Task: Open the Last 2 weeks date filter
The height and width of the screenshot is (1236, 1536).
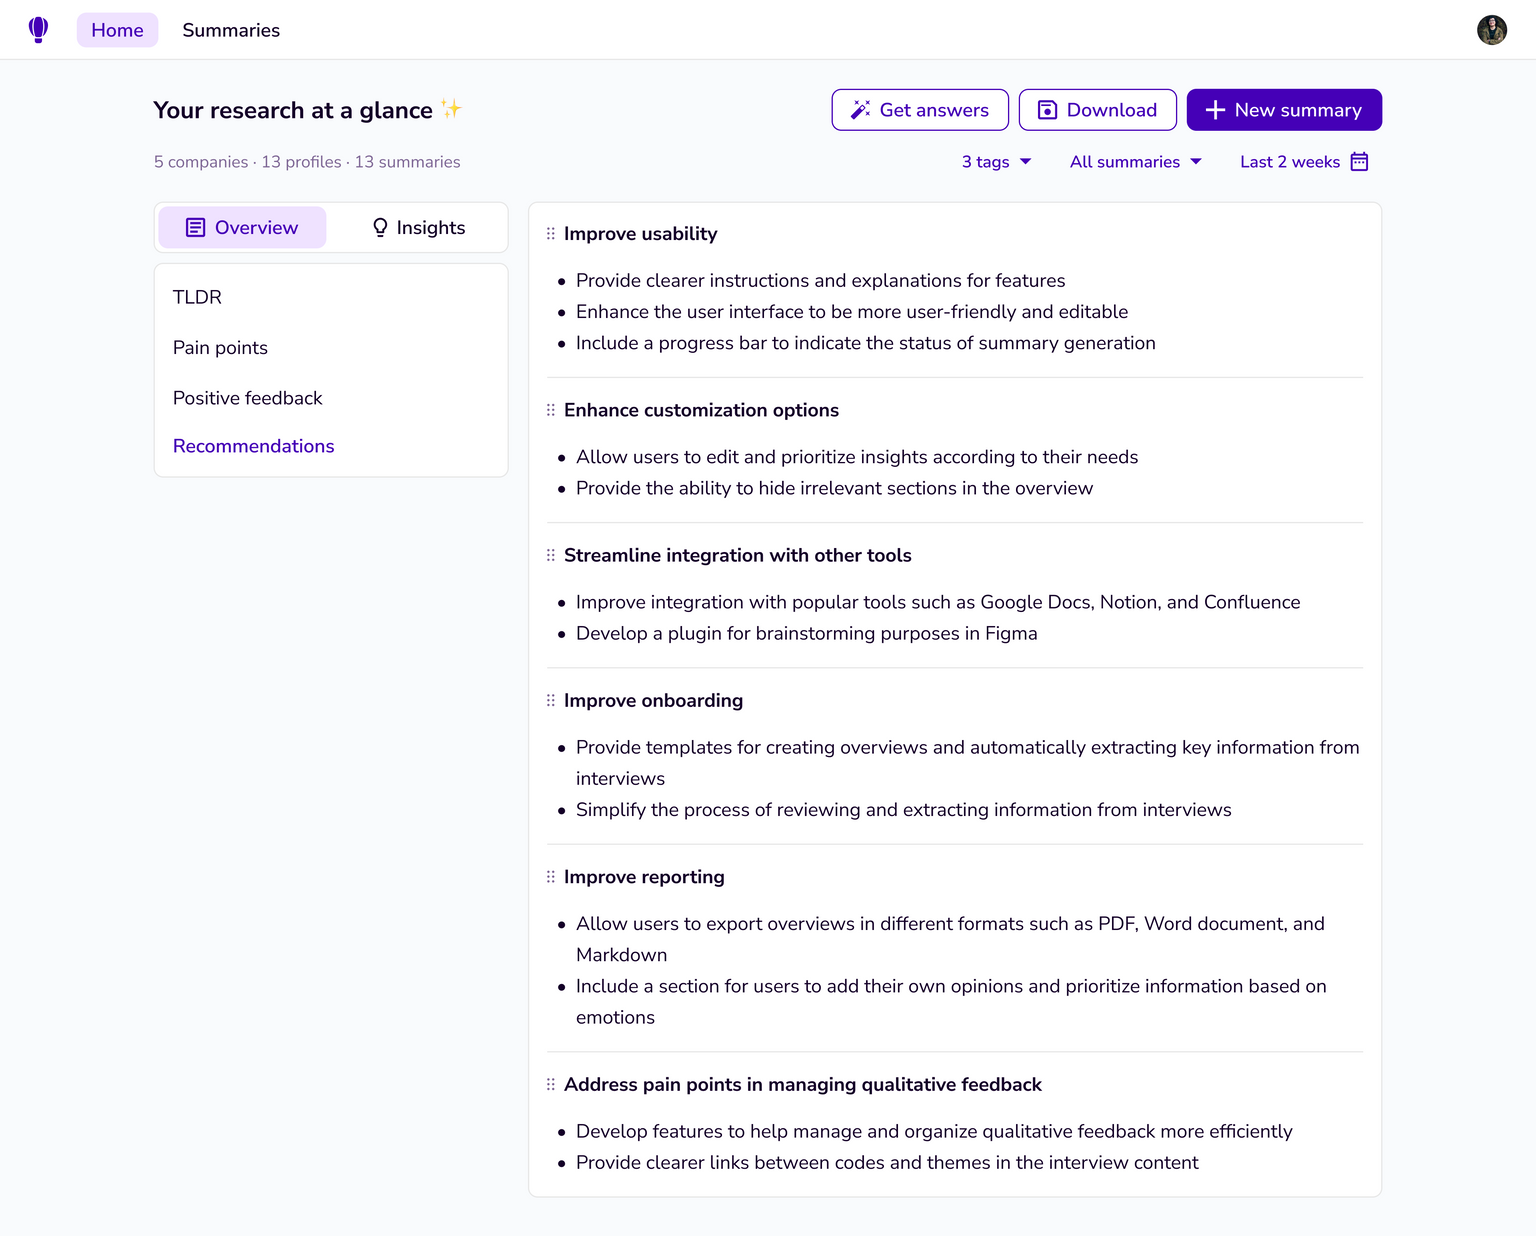Action: coord(1290,162)
